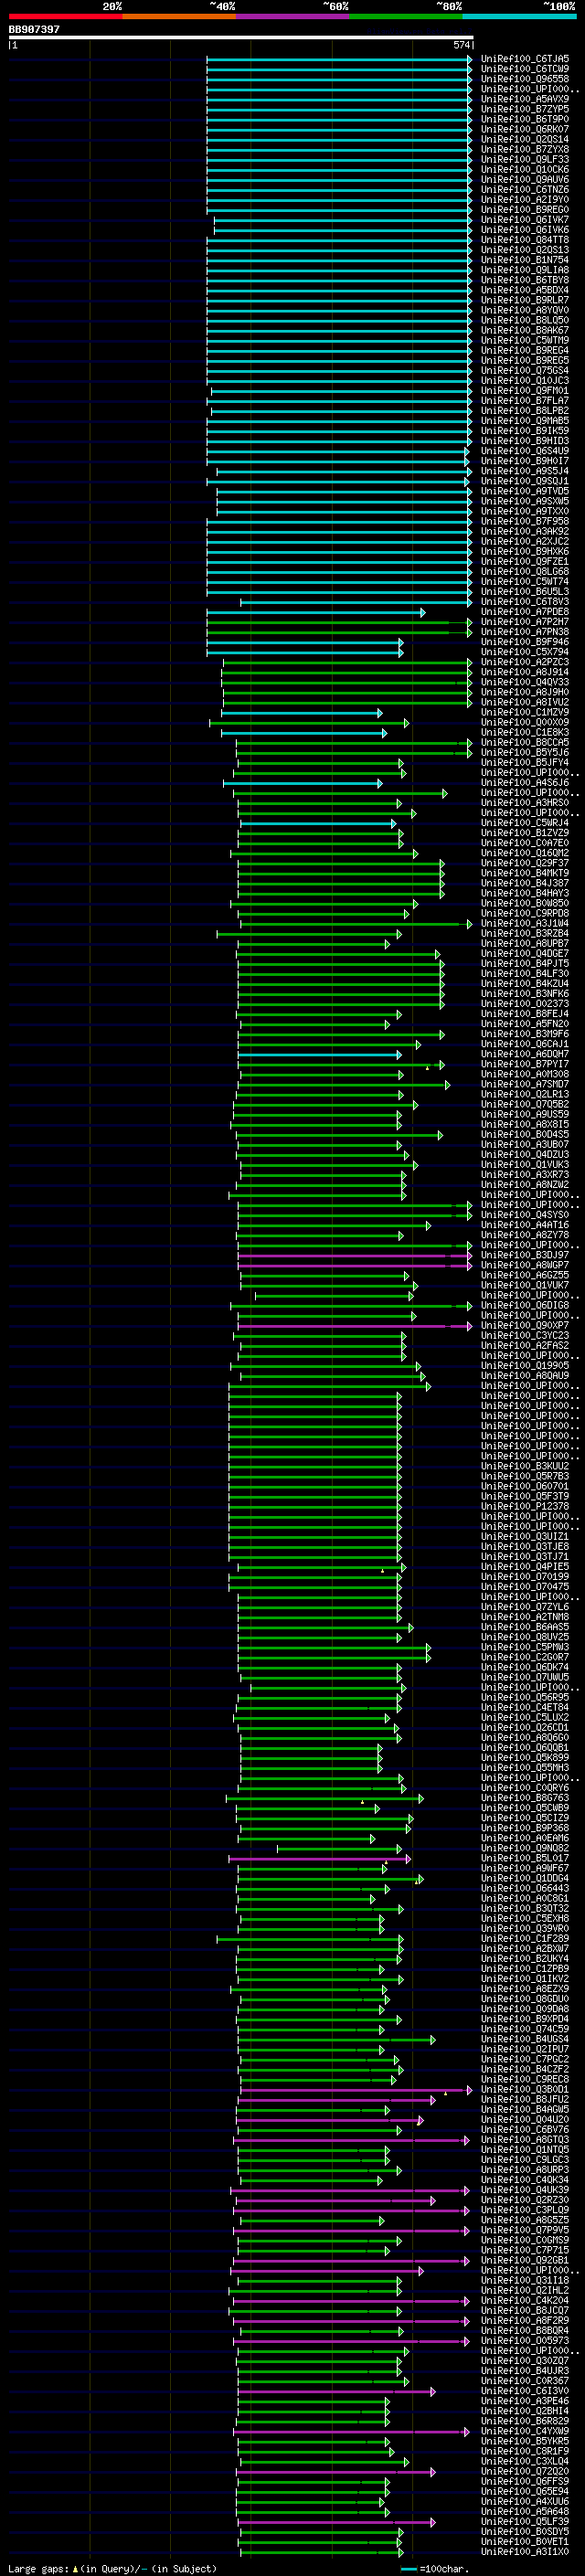
Task: Open hit UniRef100_C6TJA5
Action: [x=524, y=59]
